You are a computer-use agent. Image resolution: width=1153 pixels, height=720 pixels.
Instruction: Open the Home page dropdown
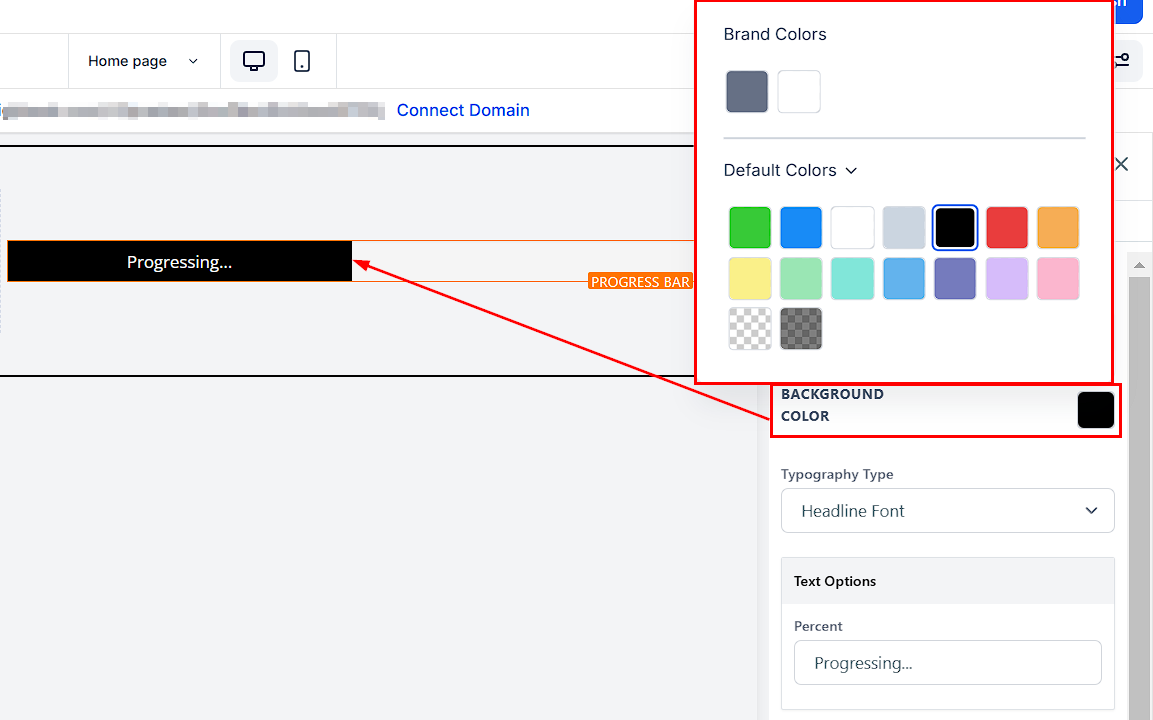coord(143,61)
